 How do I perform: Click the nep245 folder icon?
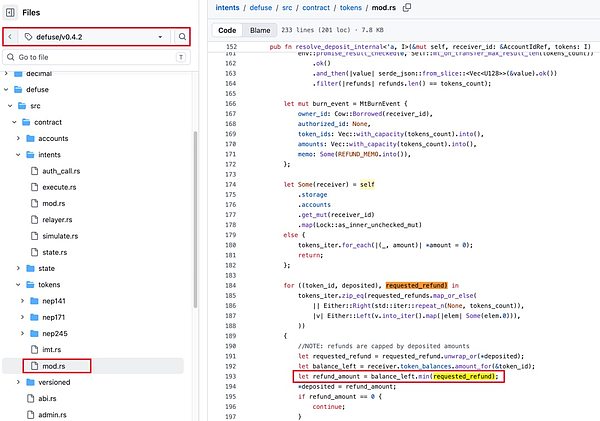click(34, 333)
